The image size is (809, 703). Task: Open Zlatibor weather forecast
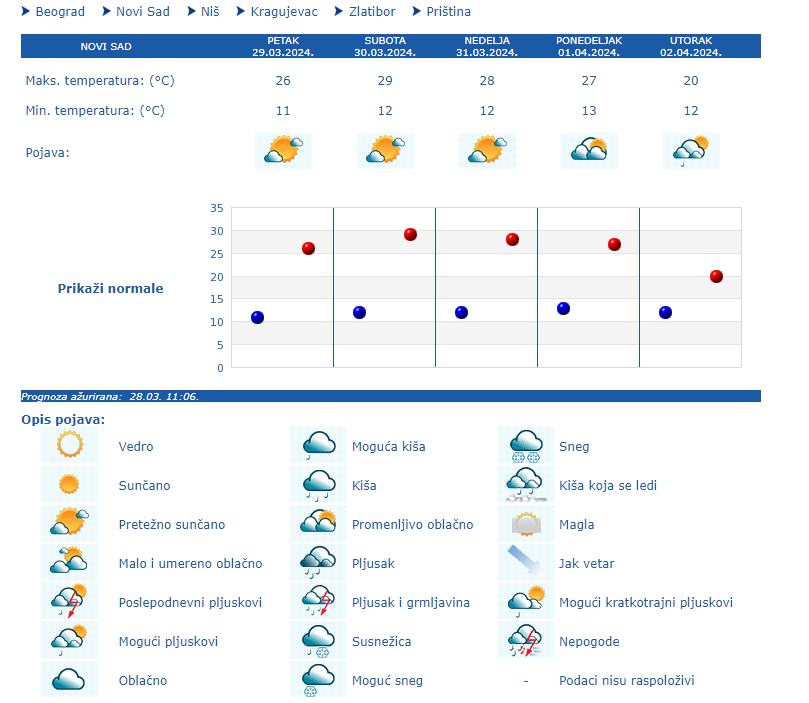(x=371, y=12)
